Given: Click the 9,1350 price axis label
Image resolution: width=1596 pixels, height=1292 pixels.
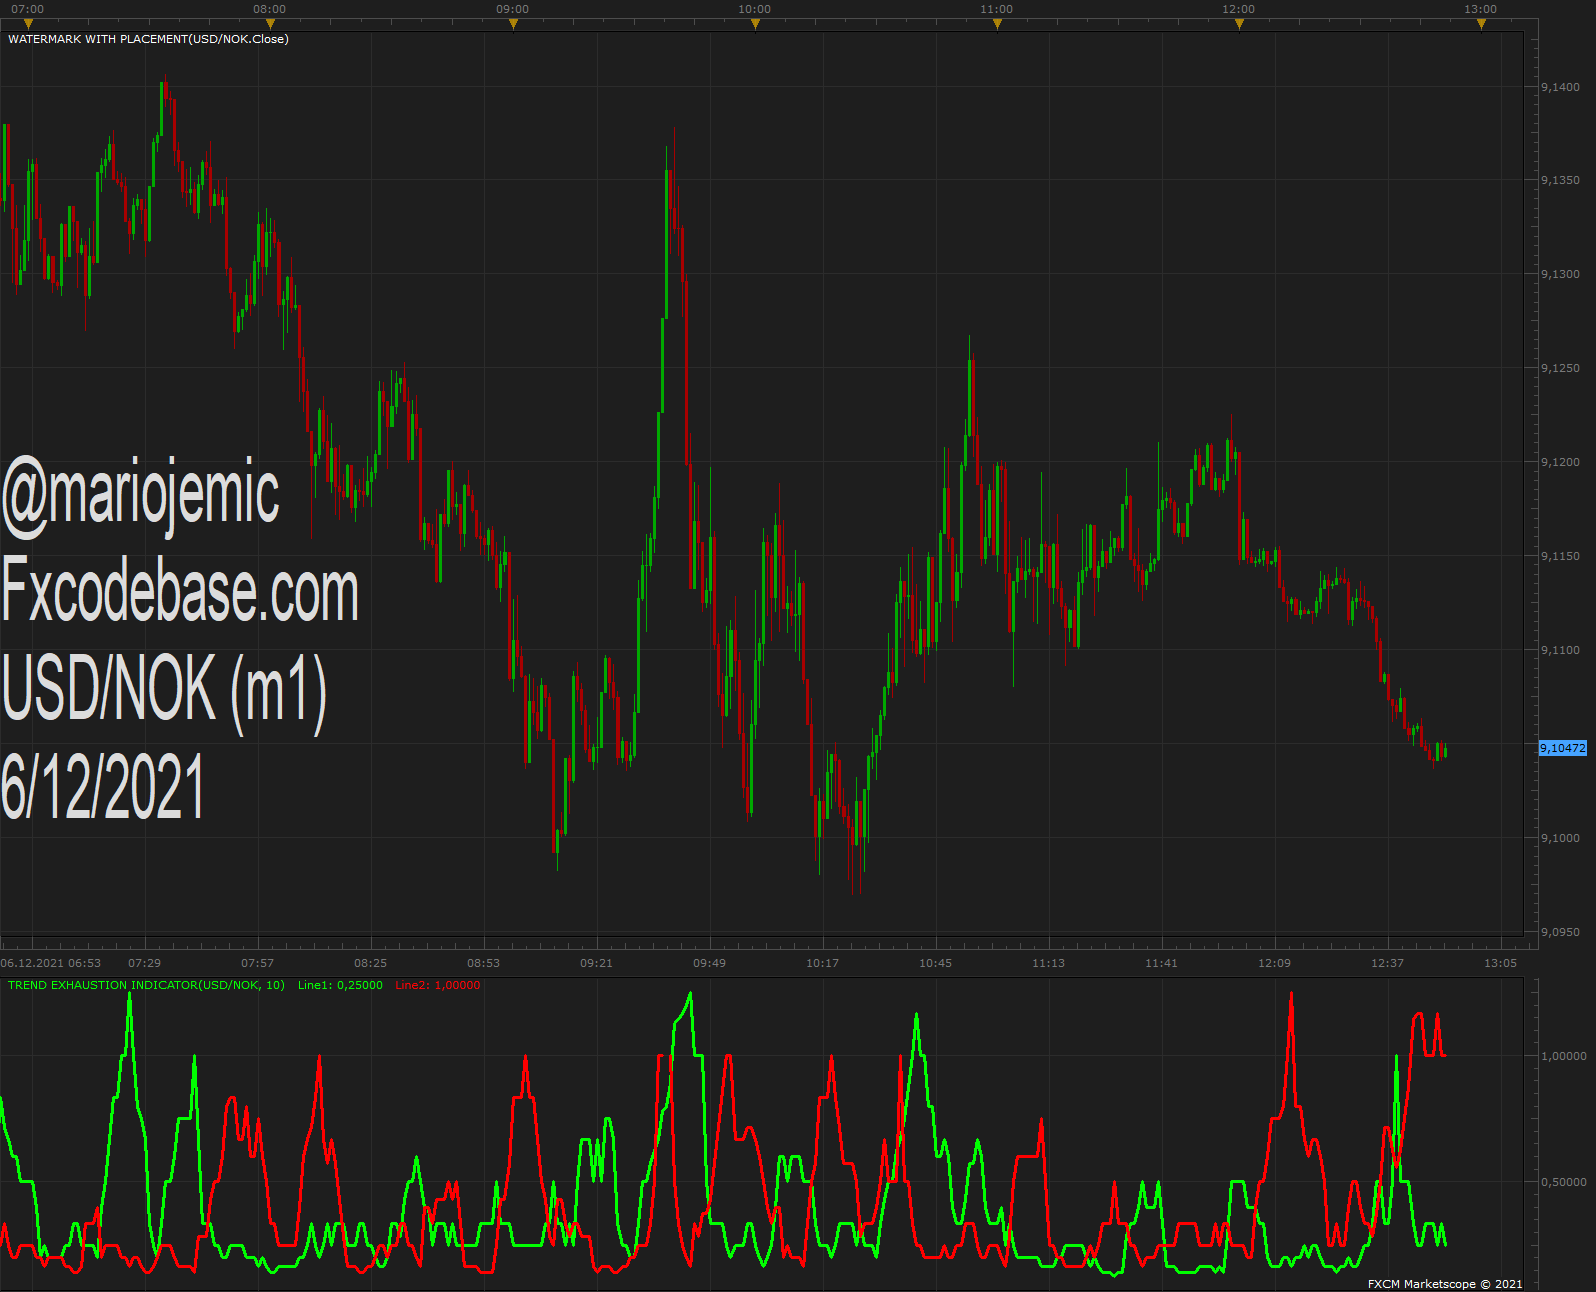Looking at the screenshot, I should click(x=1560, y=180).
